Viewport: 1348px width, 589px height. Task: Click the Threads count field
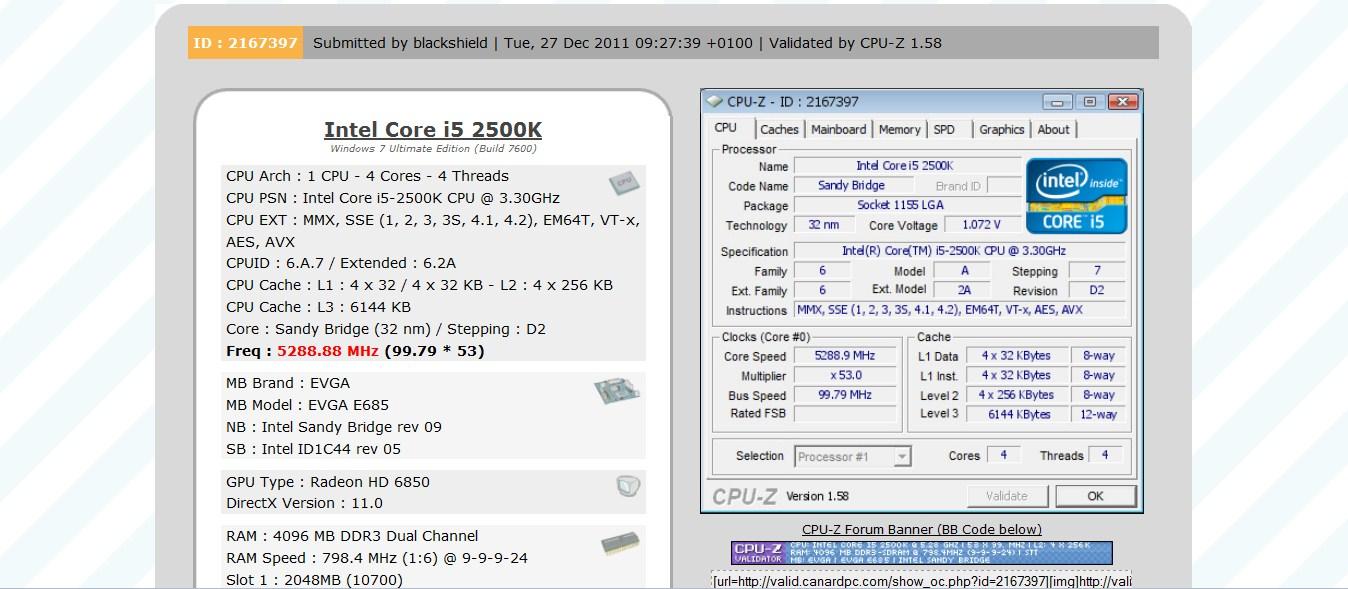click(1105, 455)
